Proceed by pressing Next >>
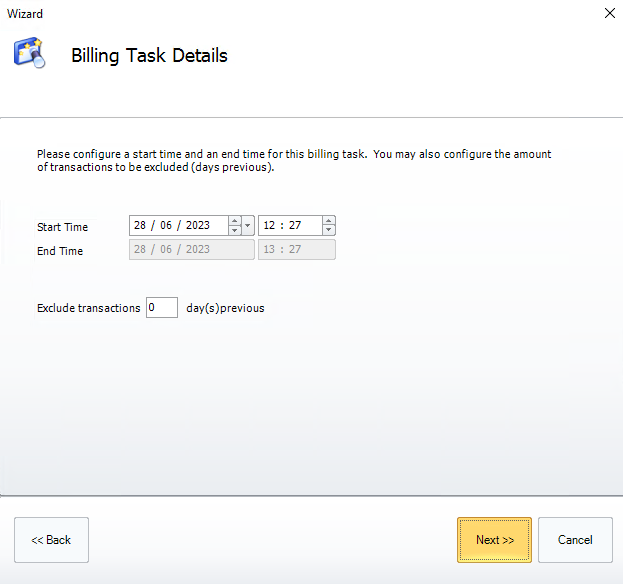The height and width of the screenshot is (584, 623). (494, 540)
